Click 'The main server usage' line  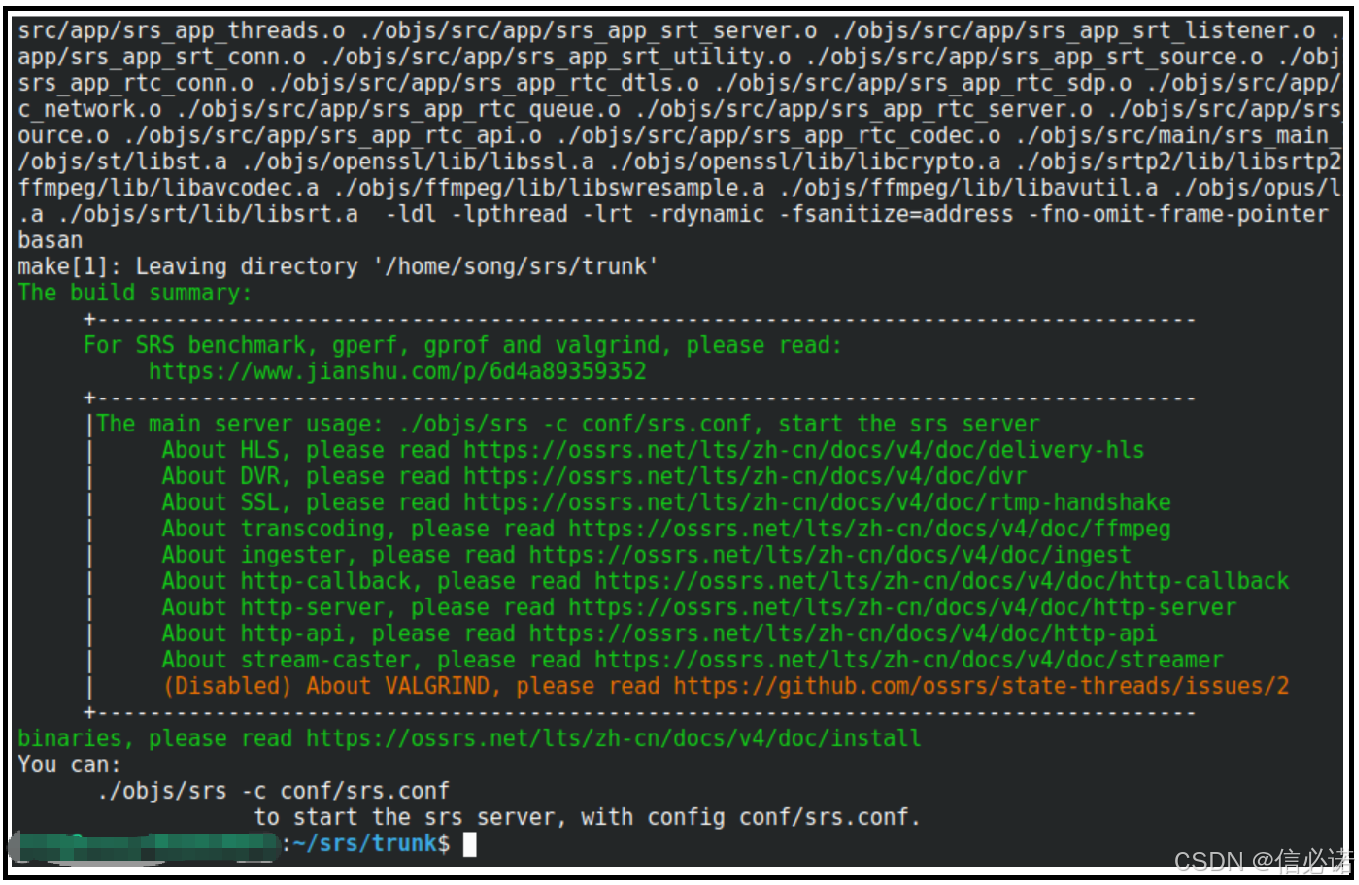click(x=568, y=424)
